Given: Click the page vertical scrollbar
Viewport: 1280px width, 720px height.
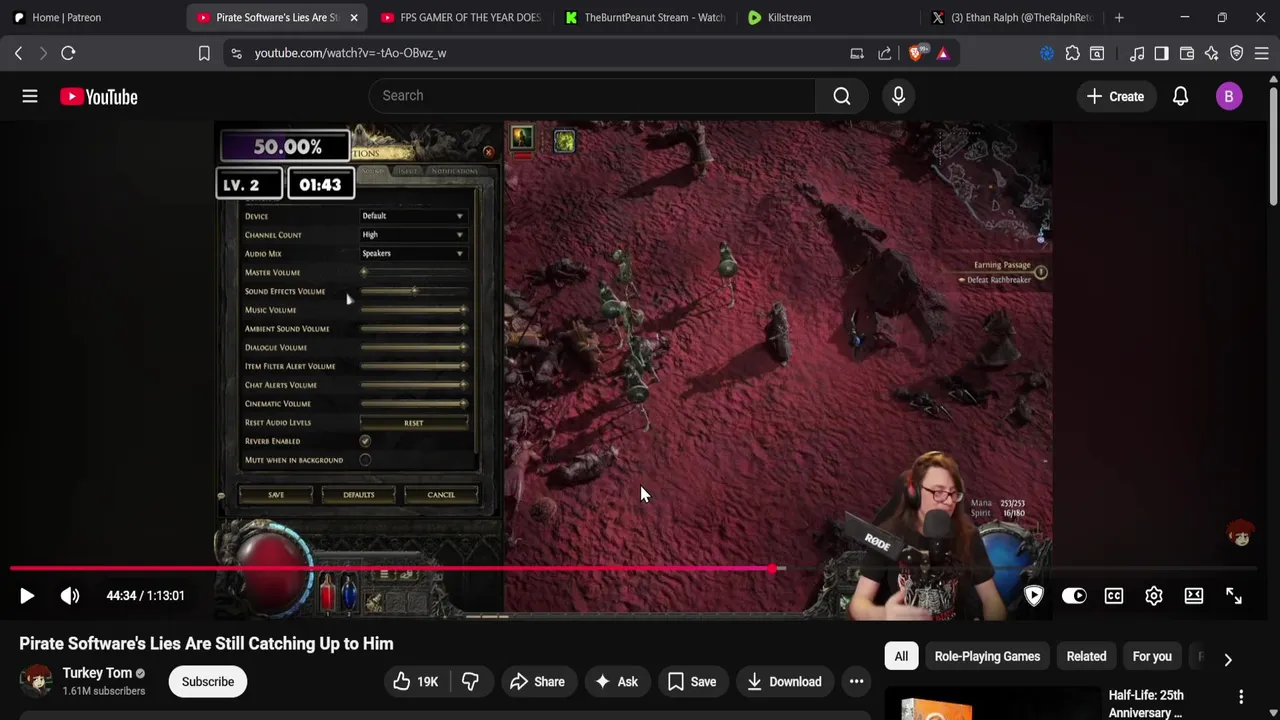Looking at the screenshot, I should (1273, 145).
